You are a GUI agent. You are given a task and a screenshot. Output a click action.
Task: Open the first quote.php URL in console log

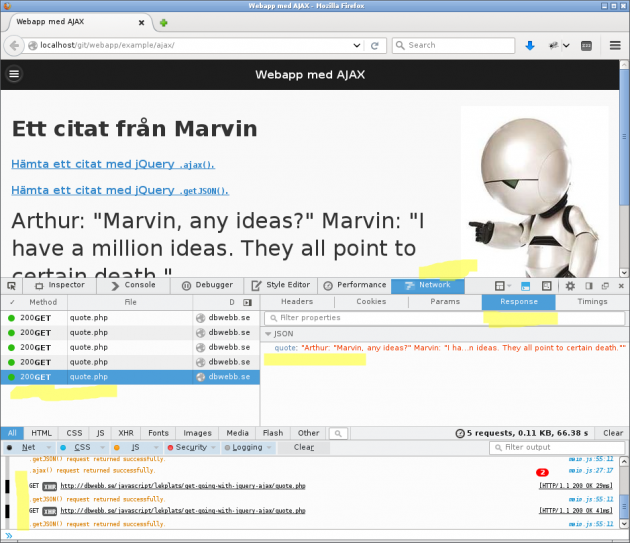[183, 486]
